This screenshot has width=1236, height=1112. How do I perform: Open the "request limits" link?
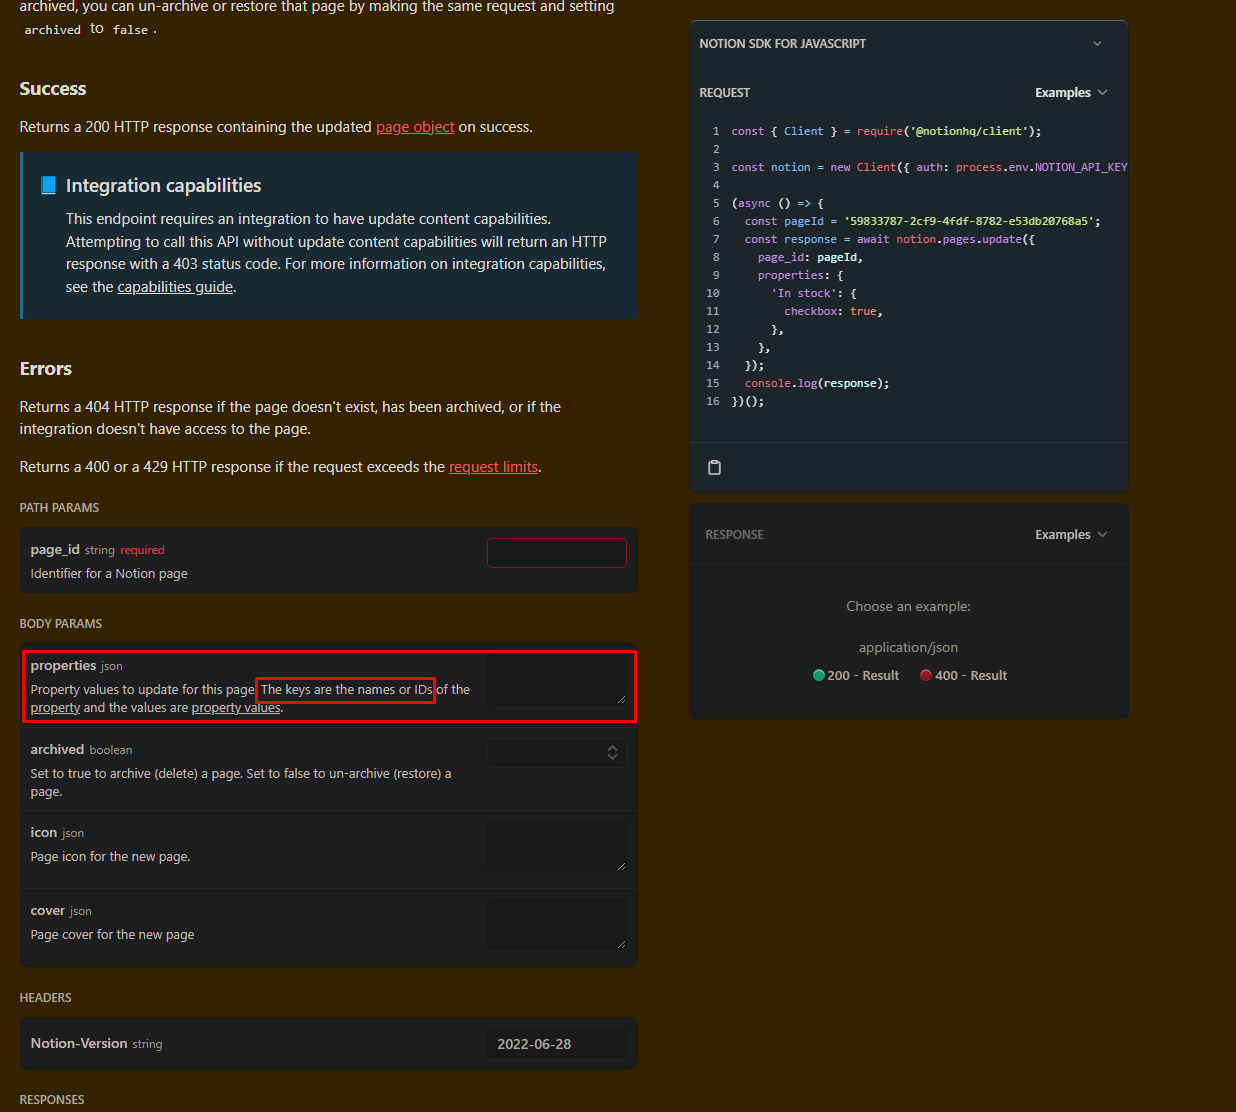[493, 467]
